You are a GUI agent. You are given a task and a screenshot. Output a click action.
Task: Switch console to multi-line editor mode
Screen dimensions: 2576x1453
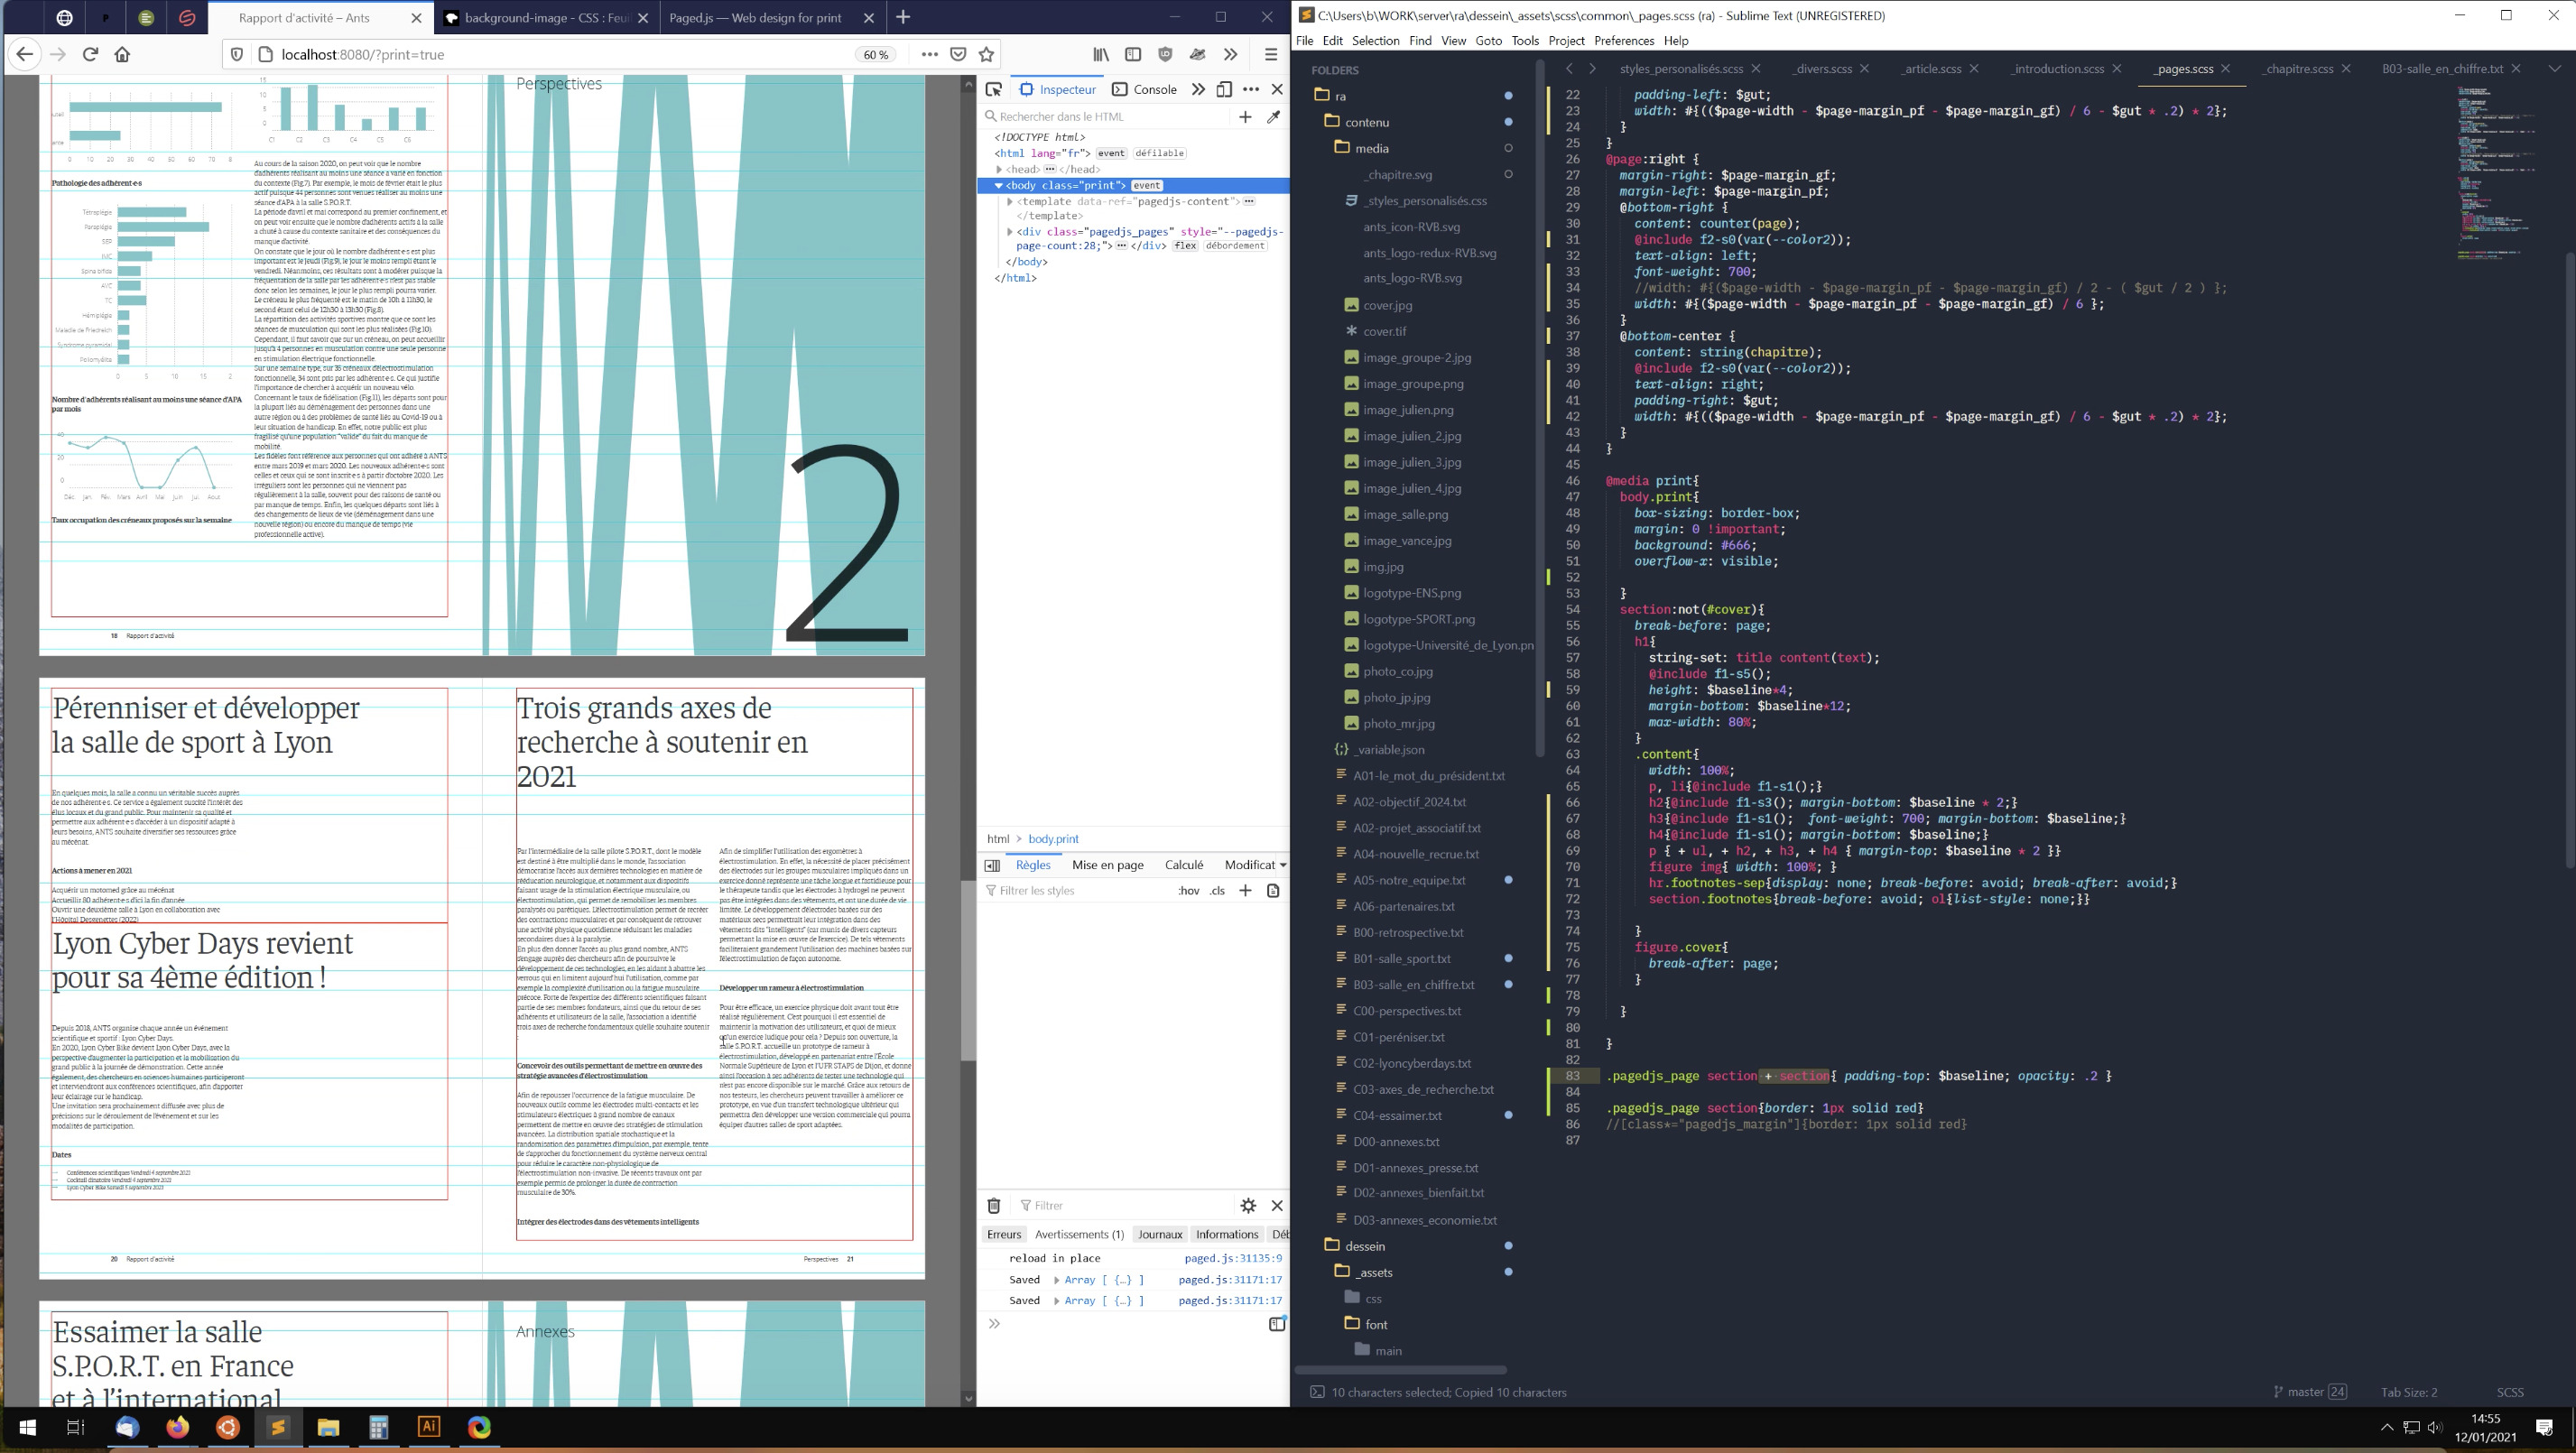coord(1277,1324)
